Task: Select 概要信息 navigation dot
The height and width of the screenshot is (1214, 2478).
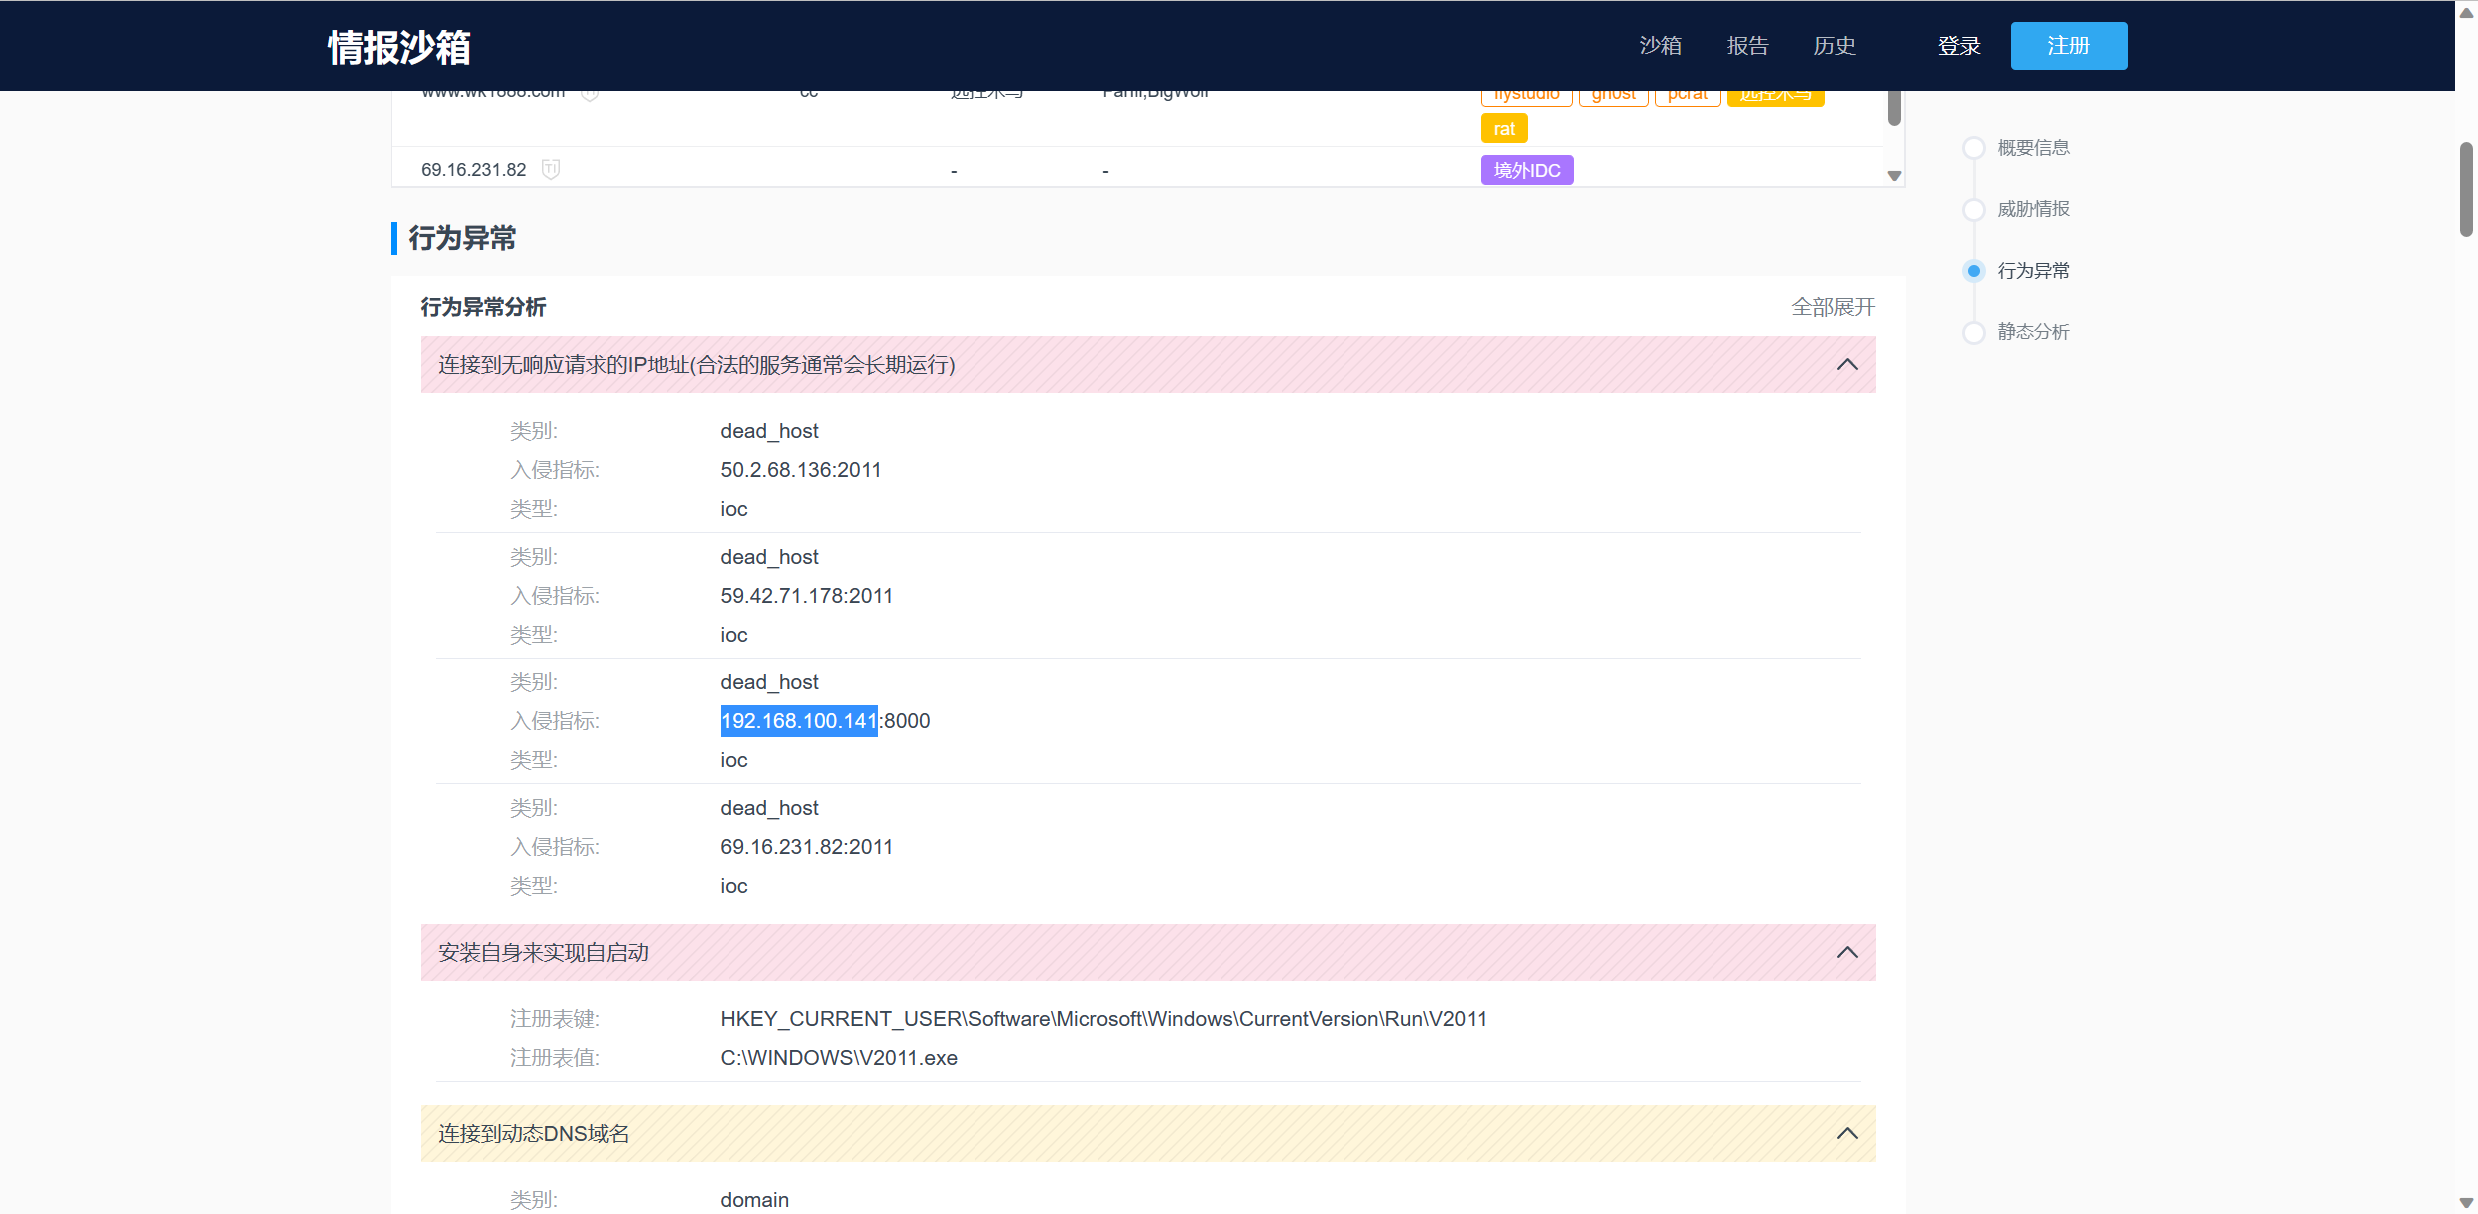Action: (x=1973, y=148)
